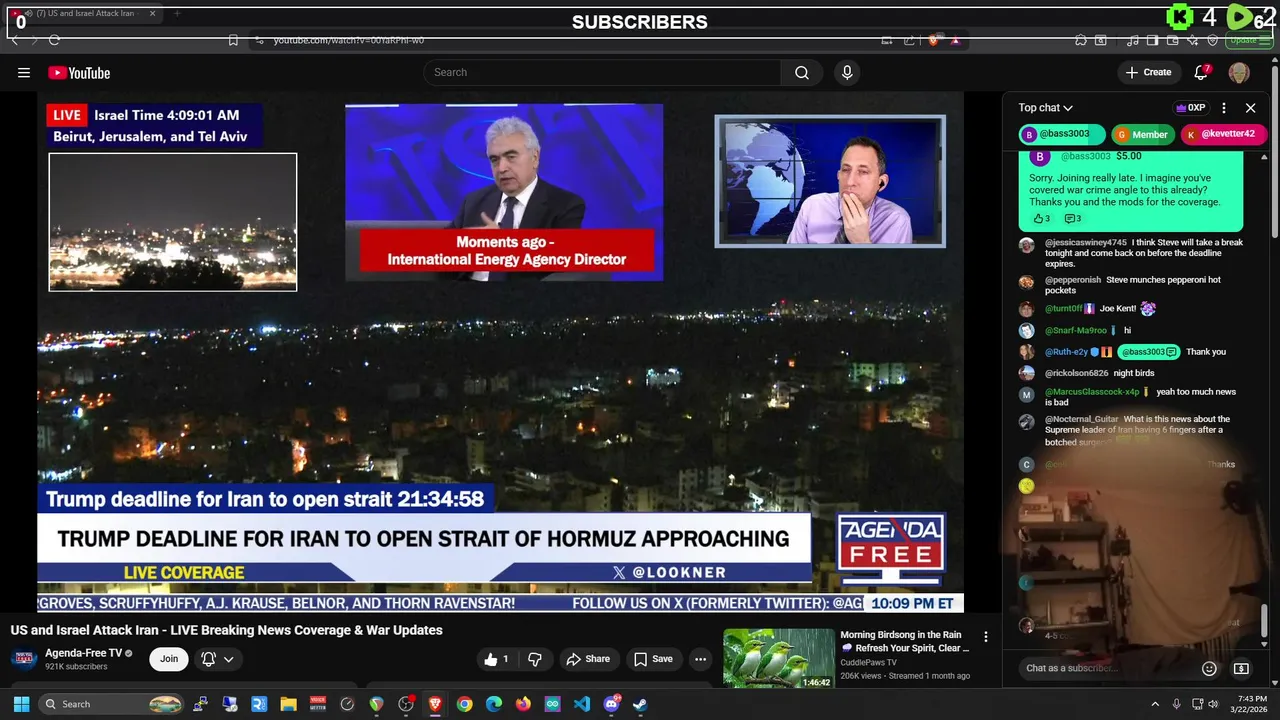Open a new browser tab
This screenshot has height=720, width=1280.
tap(177, 14)
